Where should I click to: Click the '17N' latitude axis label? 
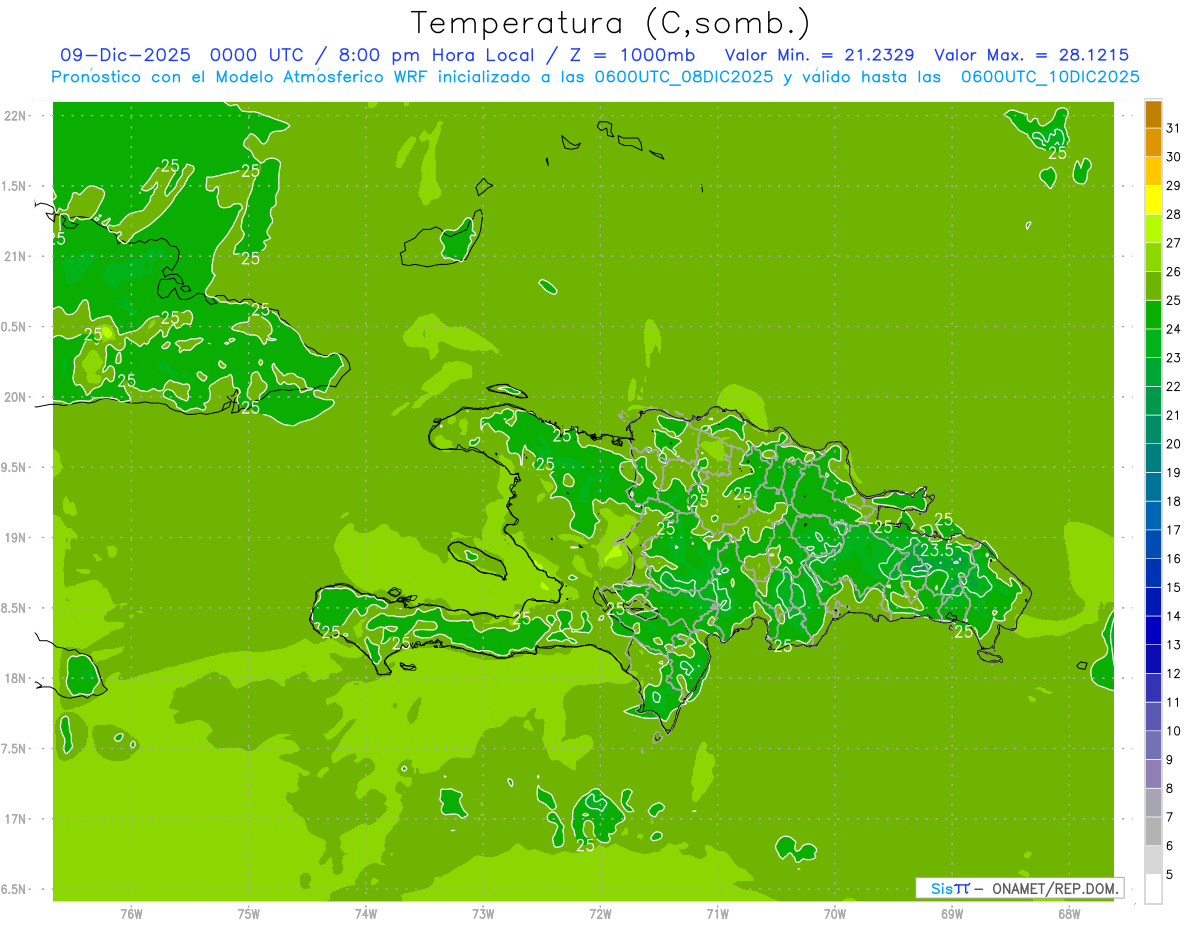pyautogui.click(x=15, y=819)
